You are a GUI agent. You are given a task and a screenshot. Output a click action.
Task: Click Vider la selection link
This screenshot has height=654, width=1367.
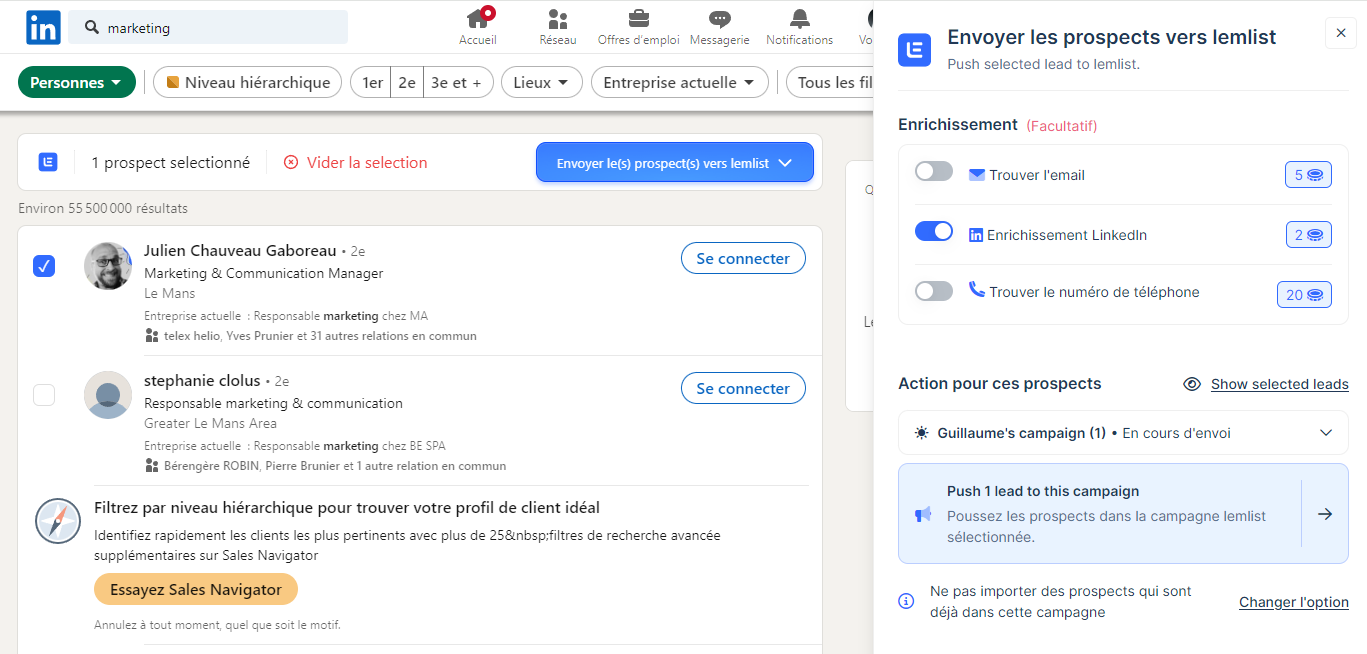[x=367, y=162]
